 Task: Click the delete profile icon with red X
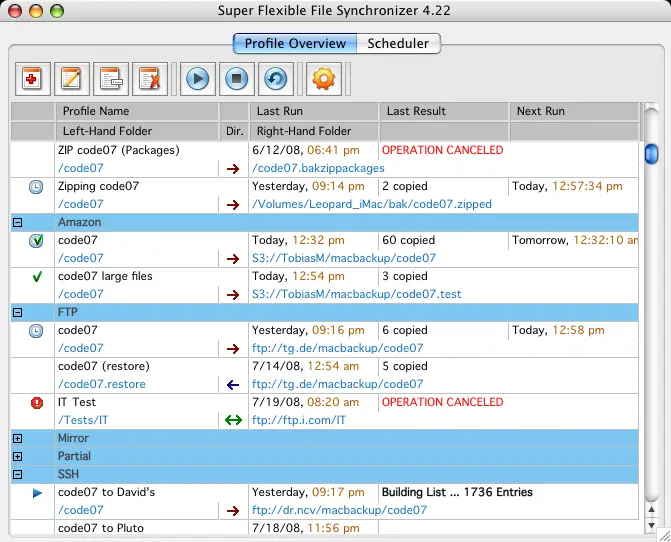(150, 79)
